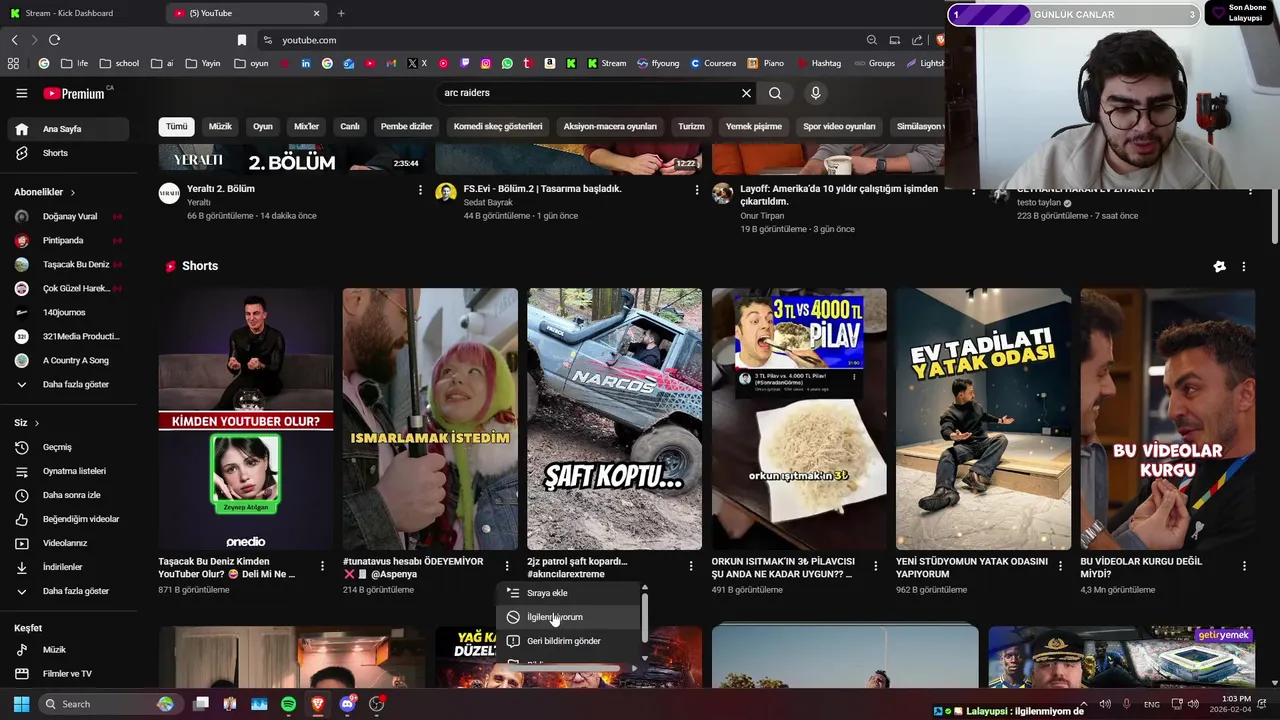Reload the page with the refresh button
The image size is (1280, 720).
coord(54,40)
